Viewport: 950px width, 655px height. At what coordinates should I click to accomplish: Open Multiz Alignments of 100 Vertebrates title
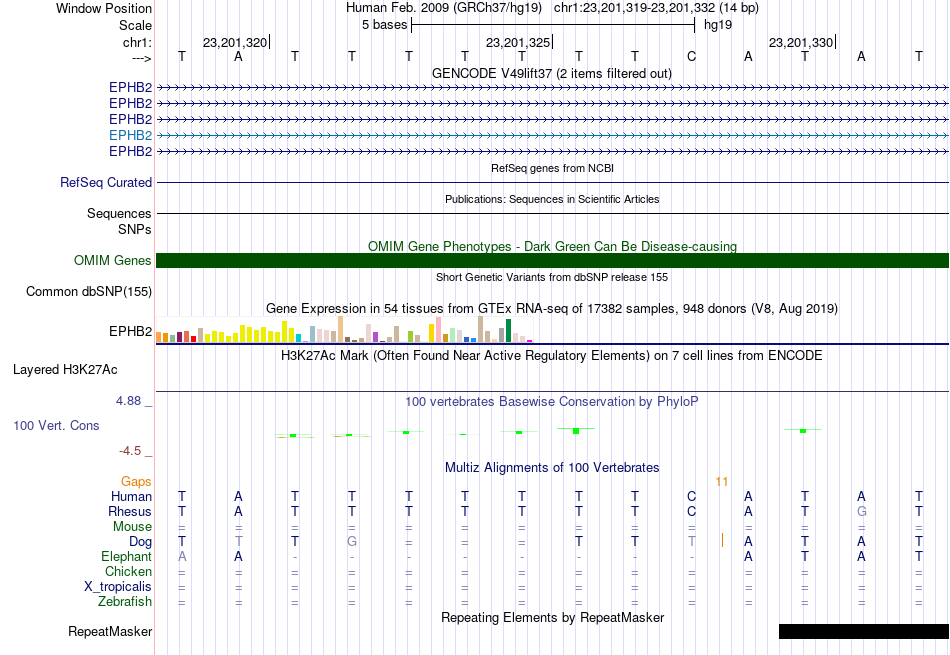point(552,467)
